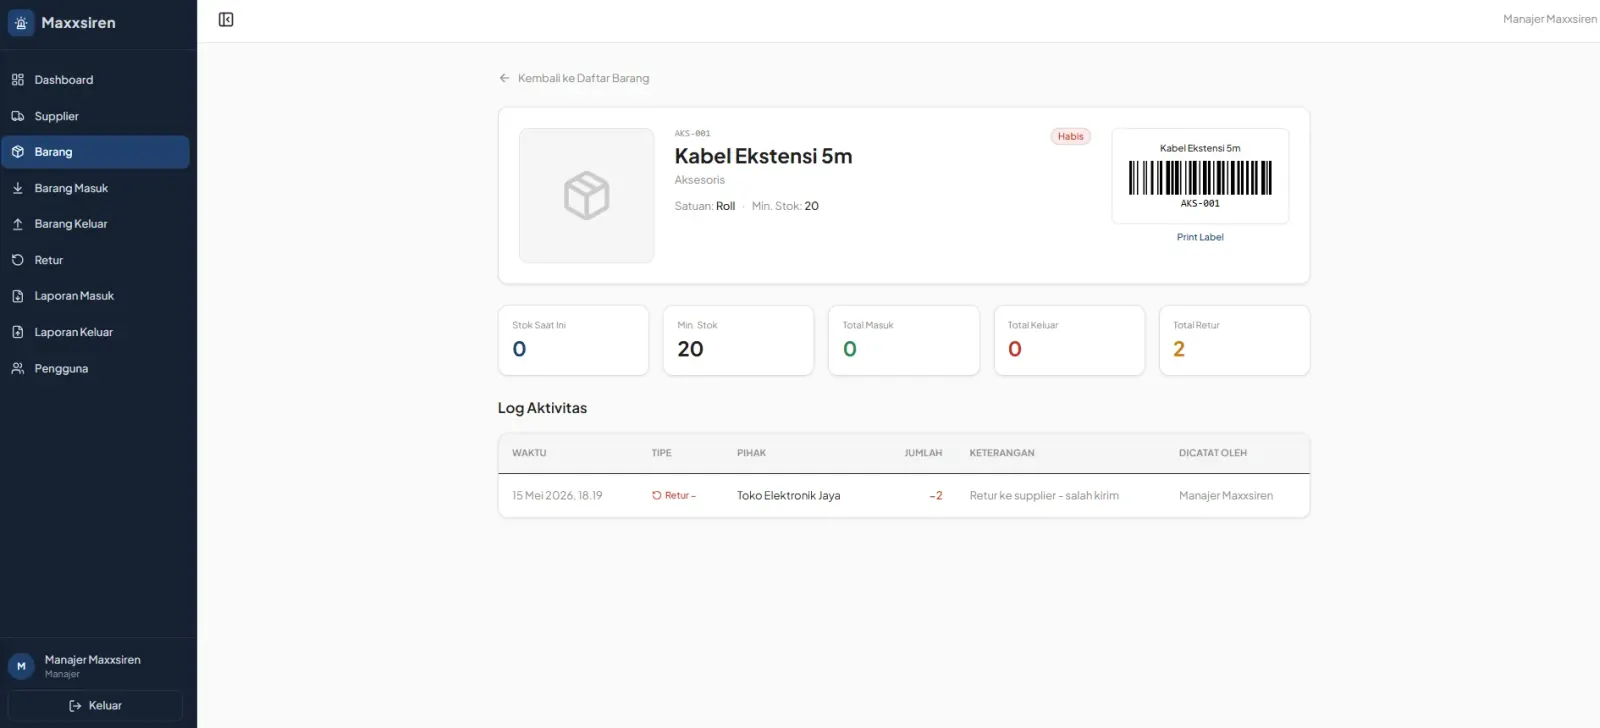Click the Aksesoris category text
The width and height of the screenshot is (1600, 728).
(700, 180)
